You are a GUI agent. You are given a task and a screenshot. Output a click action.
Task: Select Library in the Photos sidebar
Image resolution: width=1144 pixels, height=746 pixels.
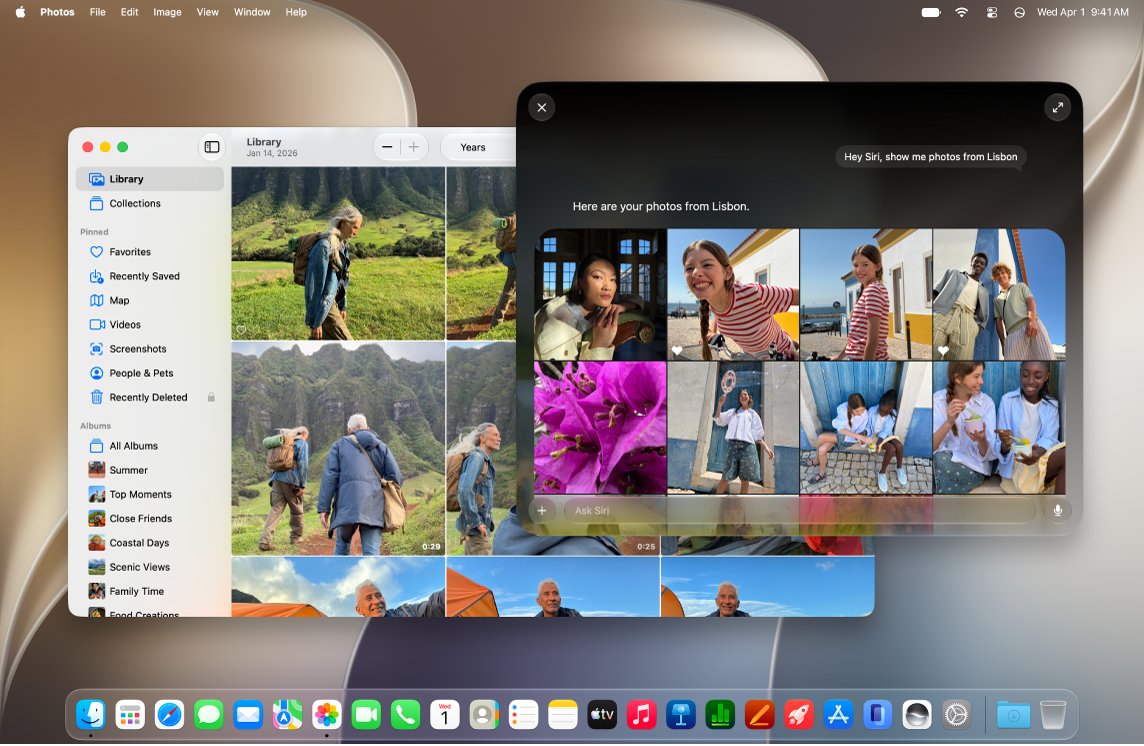coord(150,179)
